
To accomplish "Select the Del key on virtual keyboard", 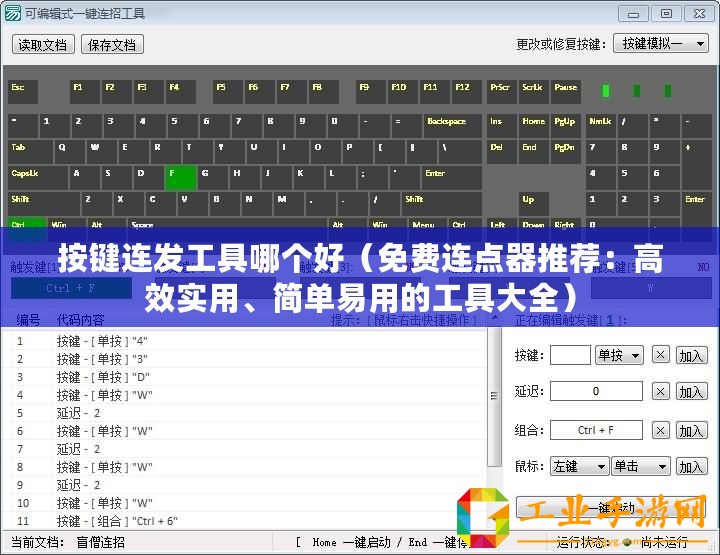I will point(502,152).
